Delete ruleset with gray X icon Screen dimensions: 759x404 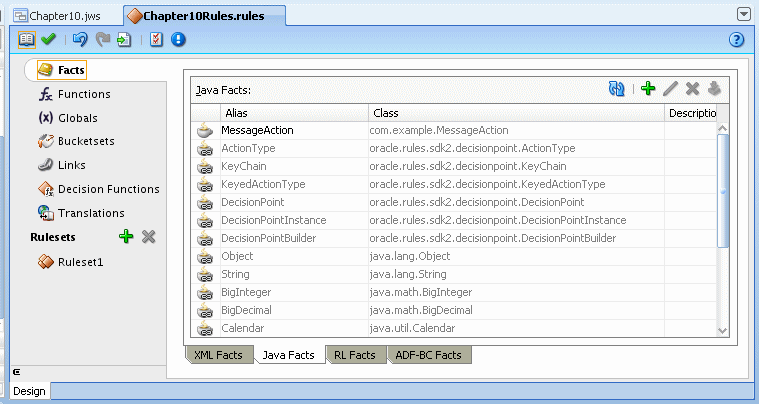[x=149, y=237]
